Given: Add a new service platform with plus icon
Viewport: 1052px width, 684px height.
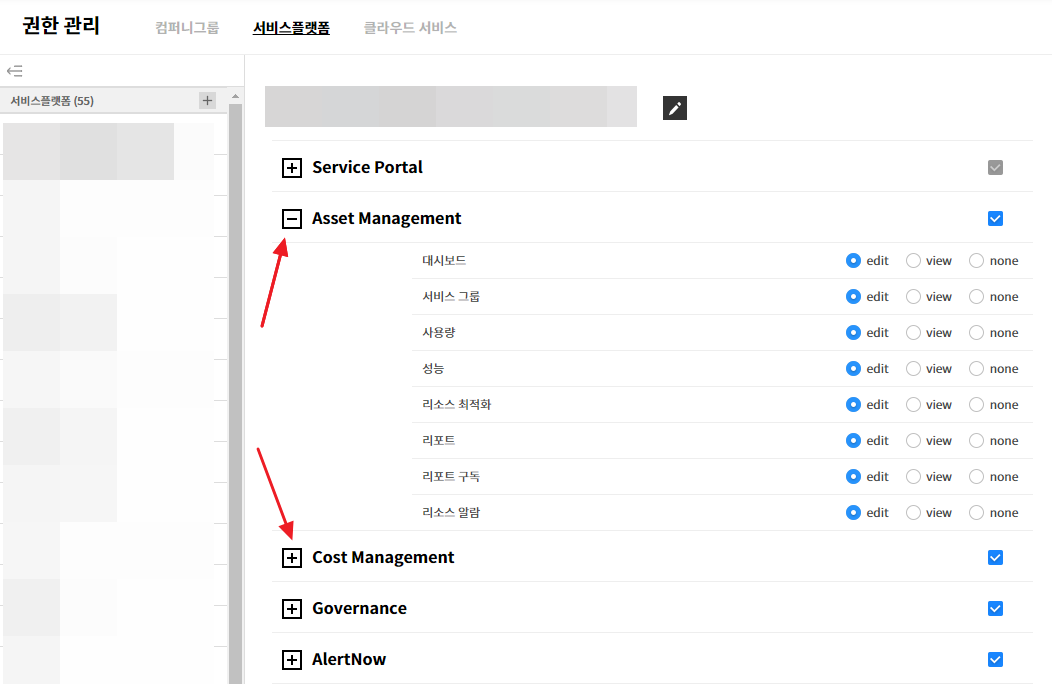Looking at the screenshot, I should (207, 100).
